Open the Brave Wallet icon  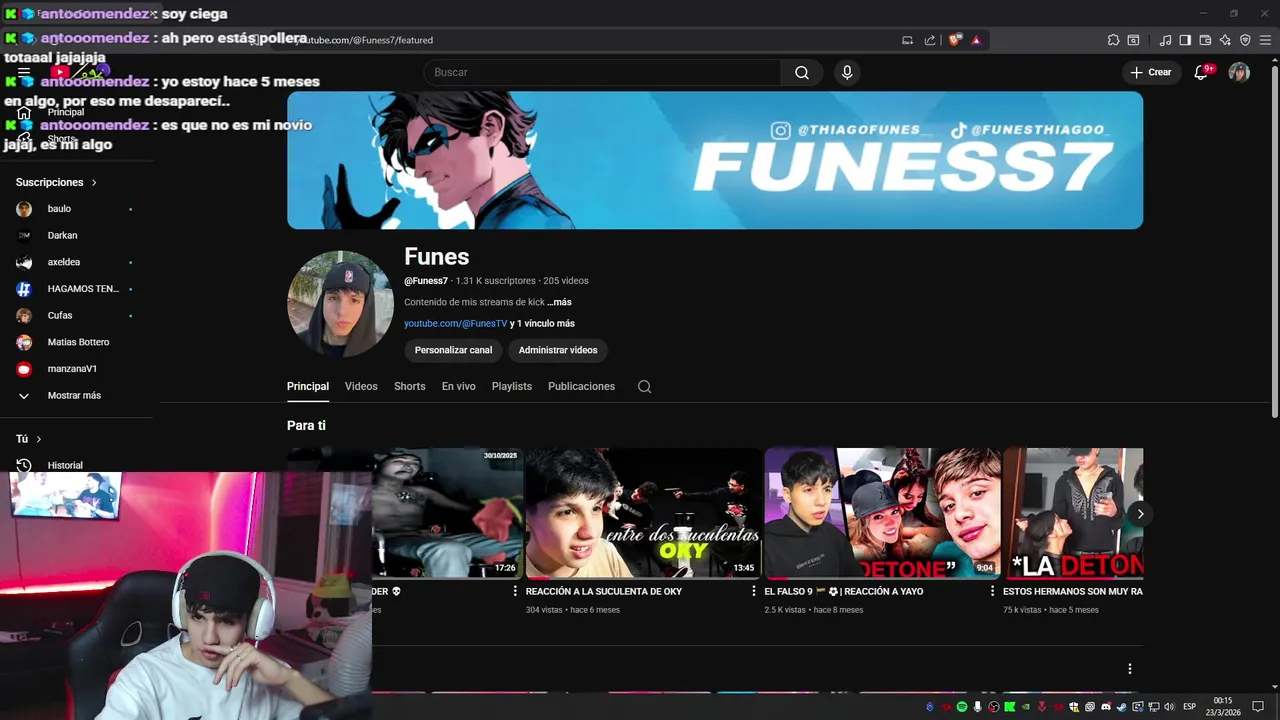1205,40
